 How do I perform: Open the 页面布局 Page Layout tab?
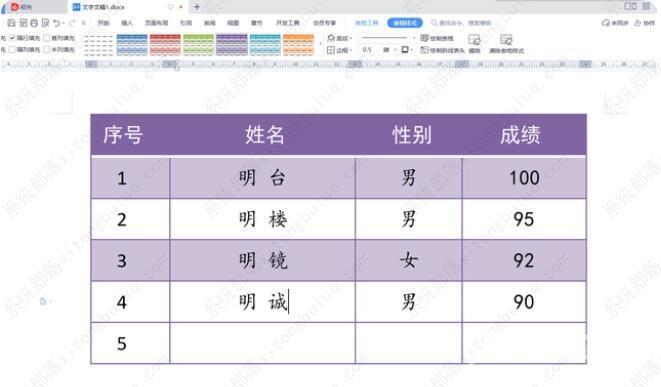coord(156,23)
